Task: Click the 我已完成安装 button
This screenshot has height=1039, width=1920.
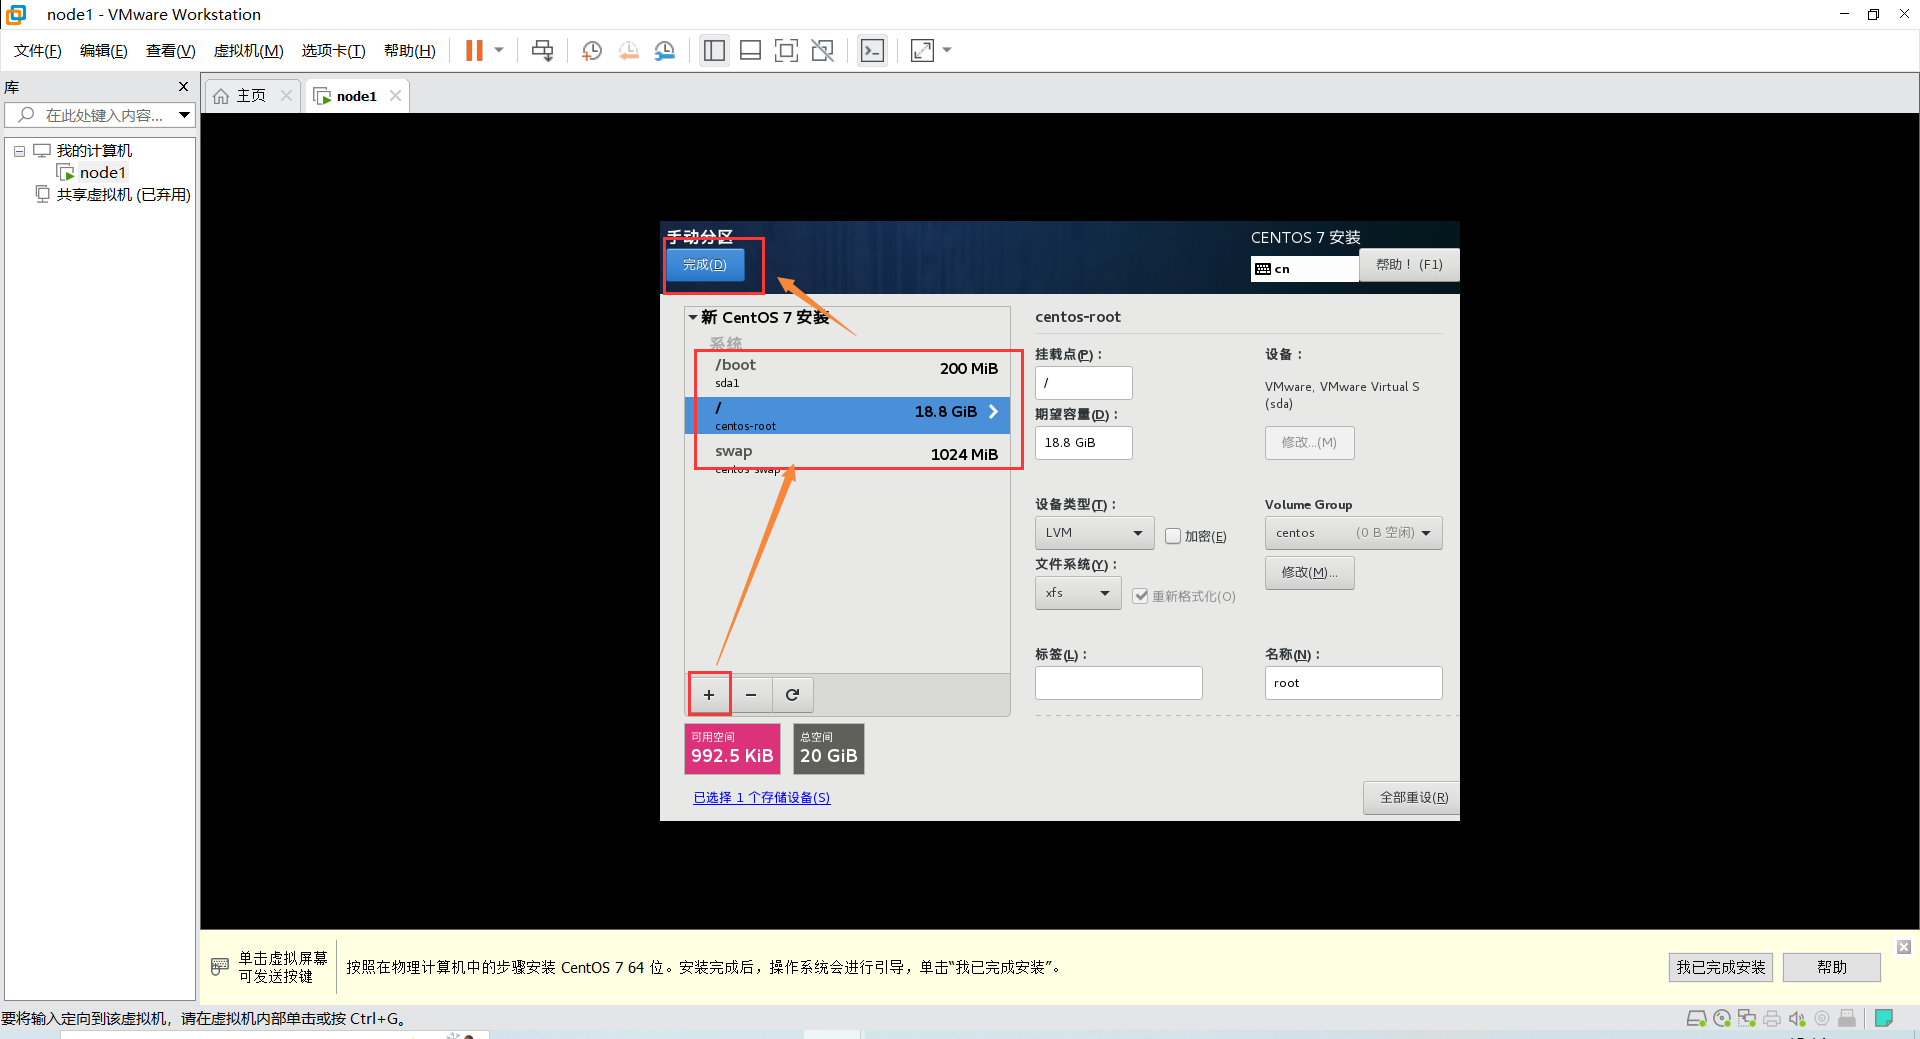Action: click(1720, 968)
